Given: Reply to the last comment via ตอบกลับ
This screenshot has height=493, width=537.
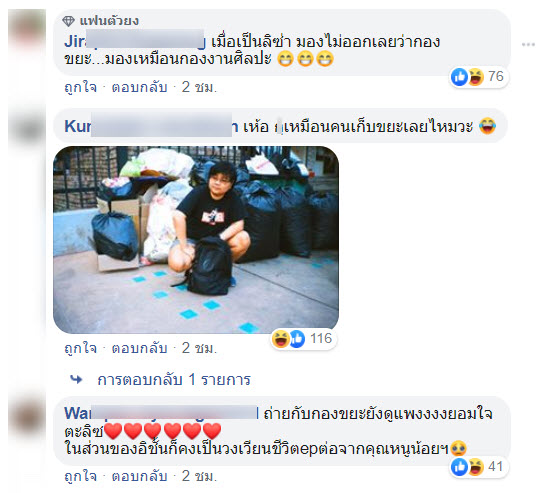Looking at the screenshot, I should point(139,476).
